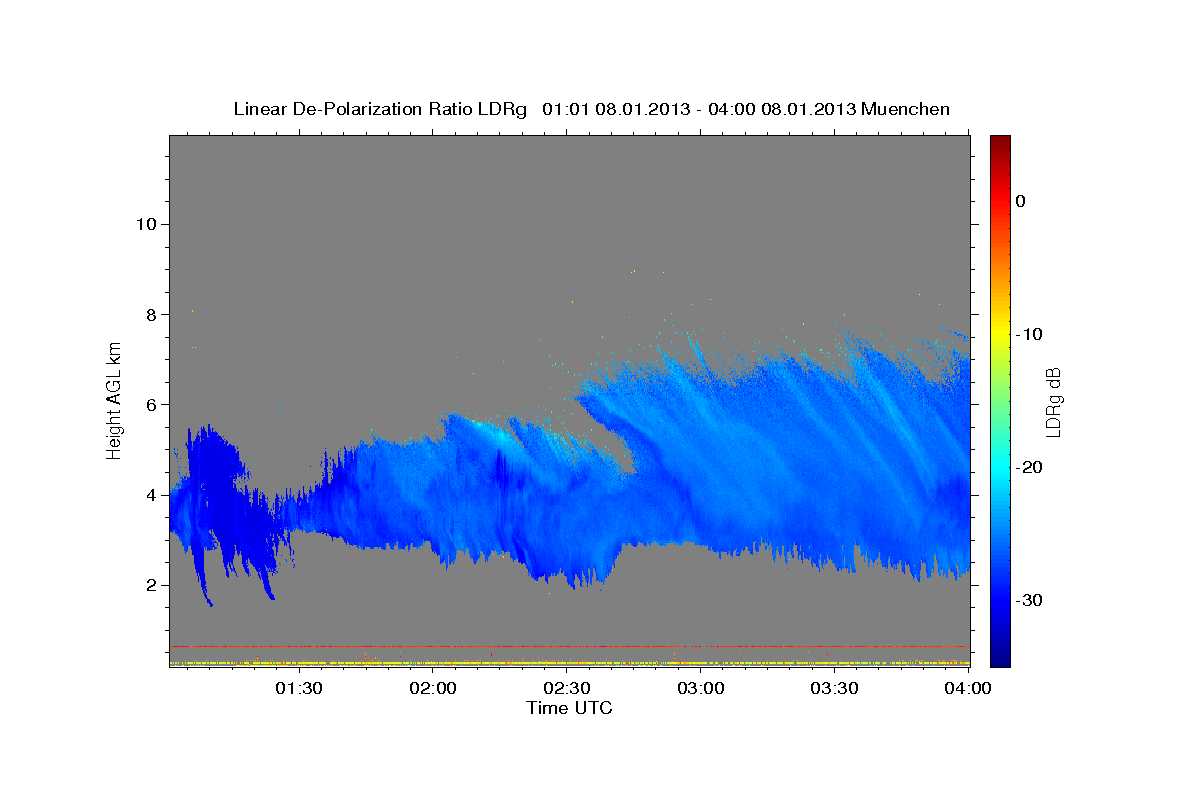Screen dimensions: 1200x800
Task: Click the cyan bright streak near 02:10
Action: 492,434
